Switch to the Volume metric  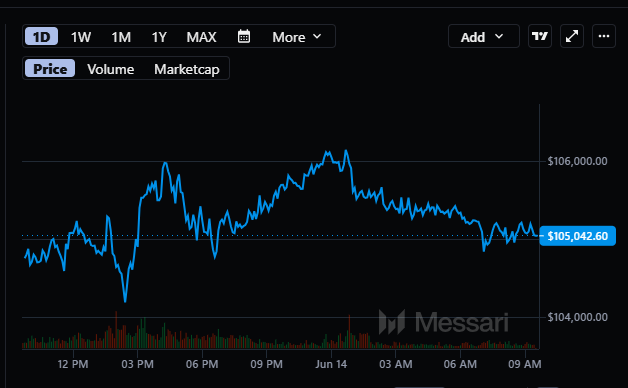coord(111,69)
